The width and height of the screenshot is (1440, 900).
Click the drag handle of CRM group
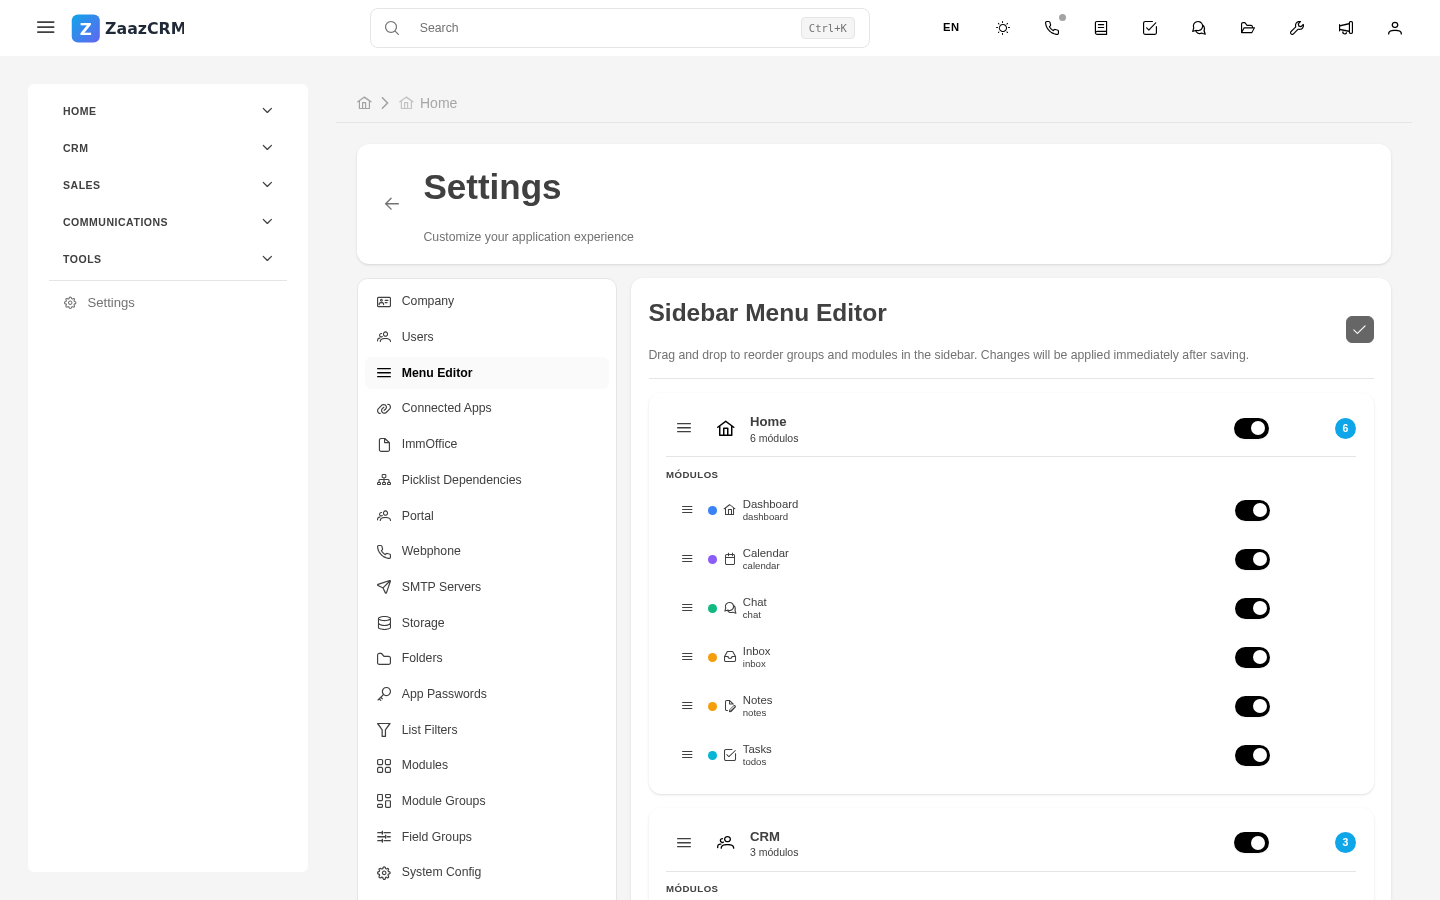684,843
